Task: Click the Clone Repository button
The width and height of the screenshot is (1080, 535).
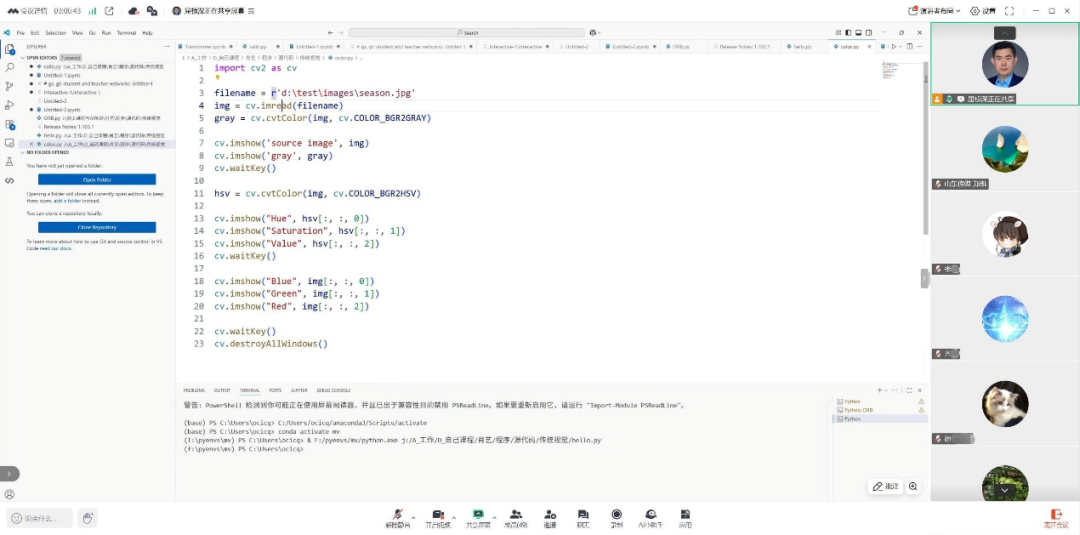Action: pyautogui.click(x=97, y=227)
